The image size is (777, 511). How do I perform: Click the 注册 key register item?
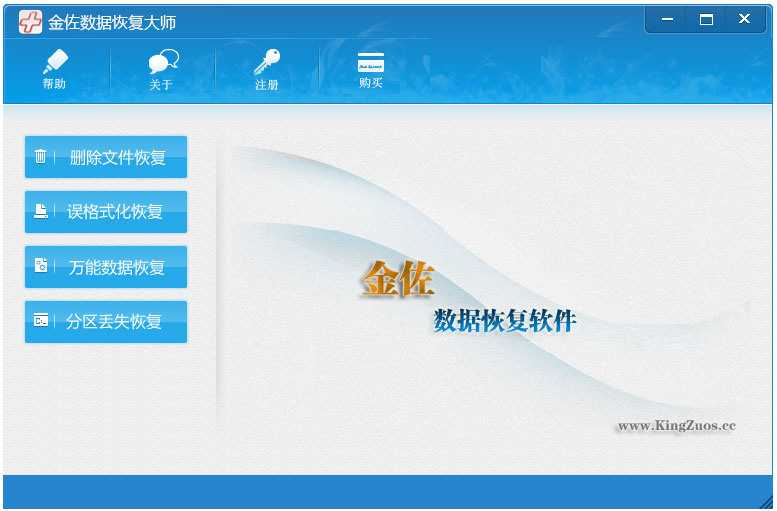coord(267,69)
